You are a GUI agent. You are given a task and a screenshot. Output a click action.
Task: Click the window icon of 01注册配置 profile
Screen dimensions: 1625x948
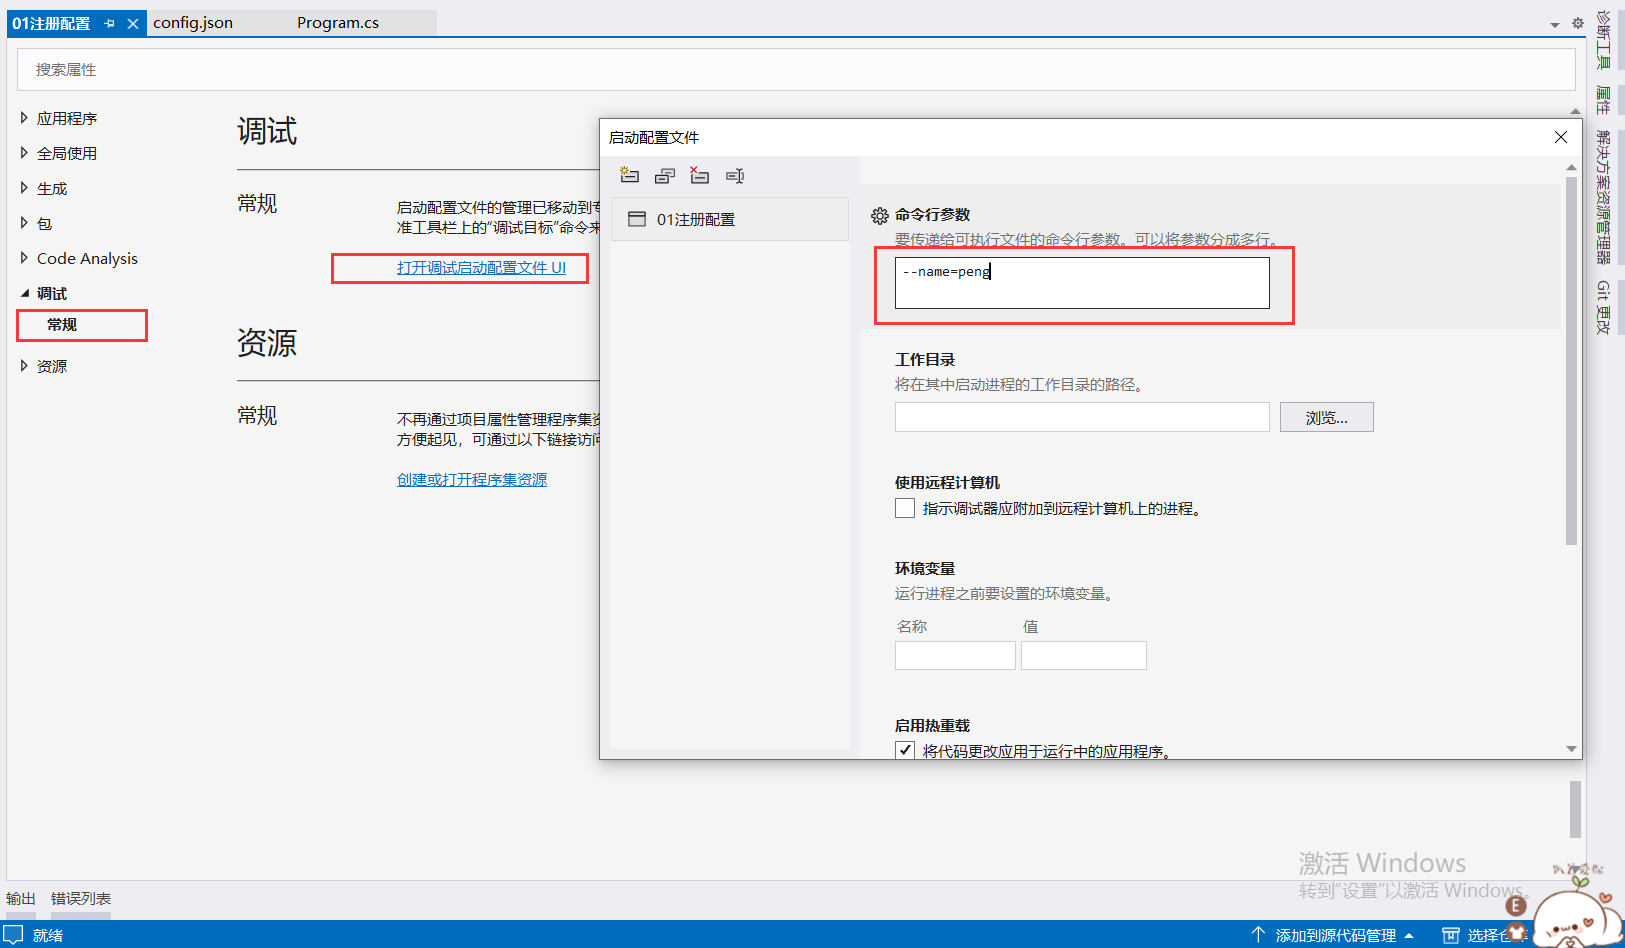click(x=637, y=219)
